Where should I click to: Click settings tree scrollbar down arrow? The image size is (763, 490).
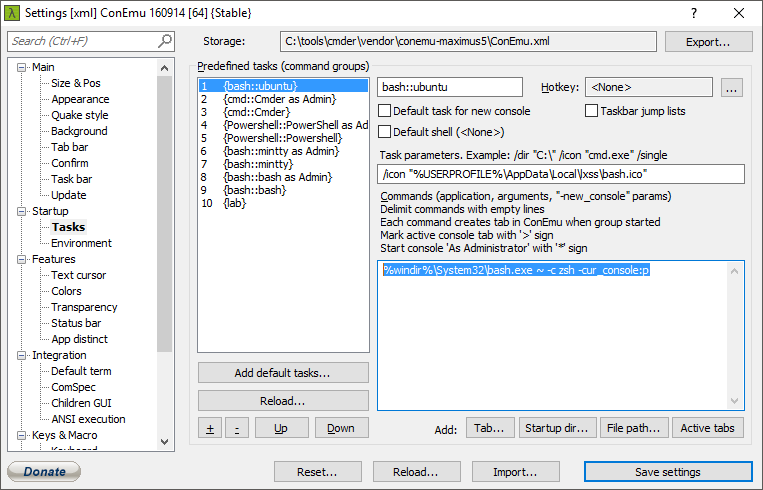[164, 442]
